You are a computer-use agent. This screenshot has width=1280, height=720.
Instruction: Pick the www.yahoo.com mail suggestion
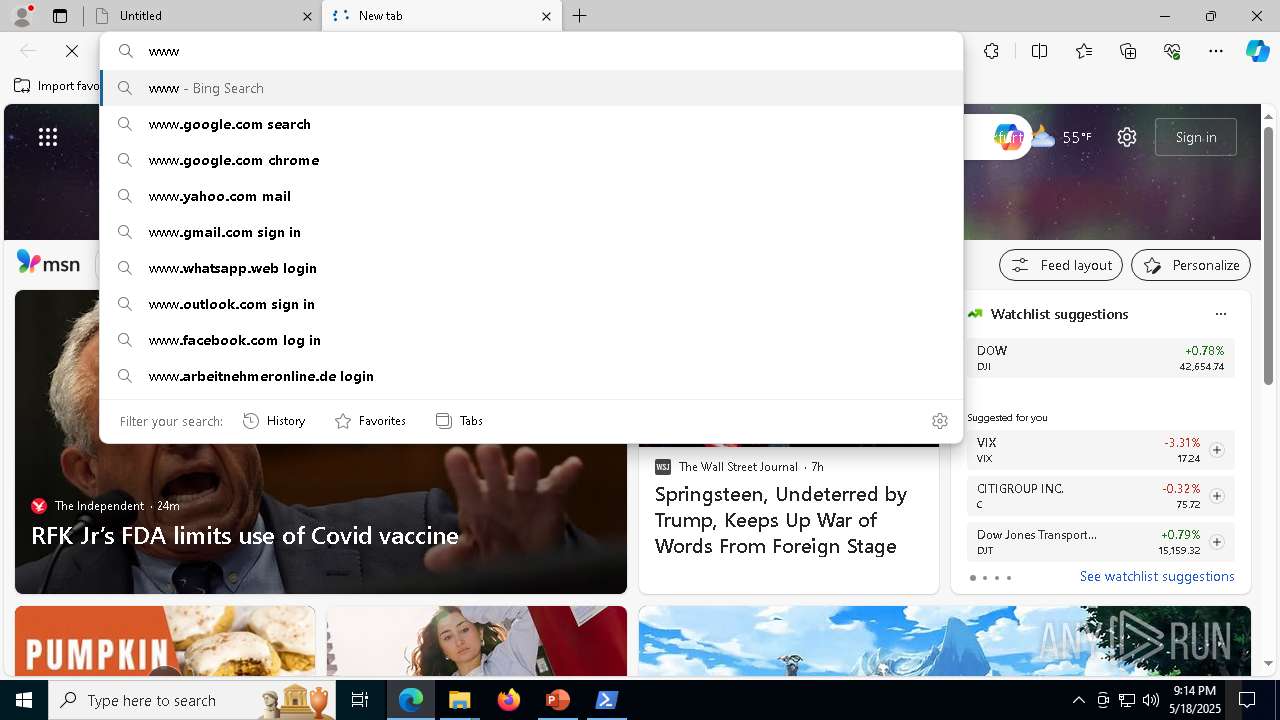(531, 196)
